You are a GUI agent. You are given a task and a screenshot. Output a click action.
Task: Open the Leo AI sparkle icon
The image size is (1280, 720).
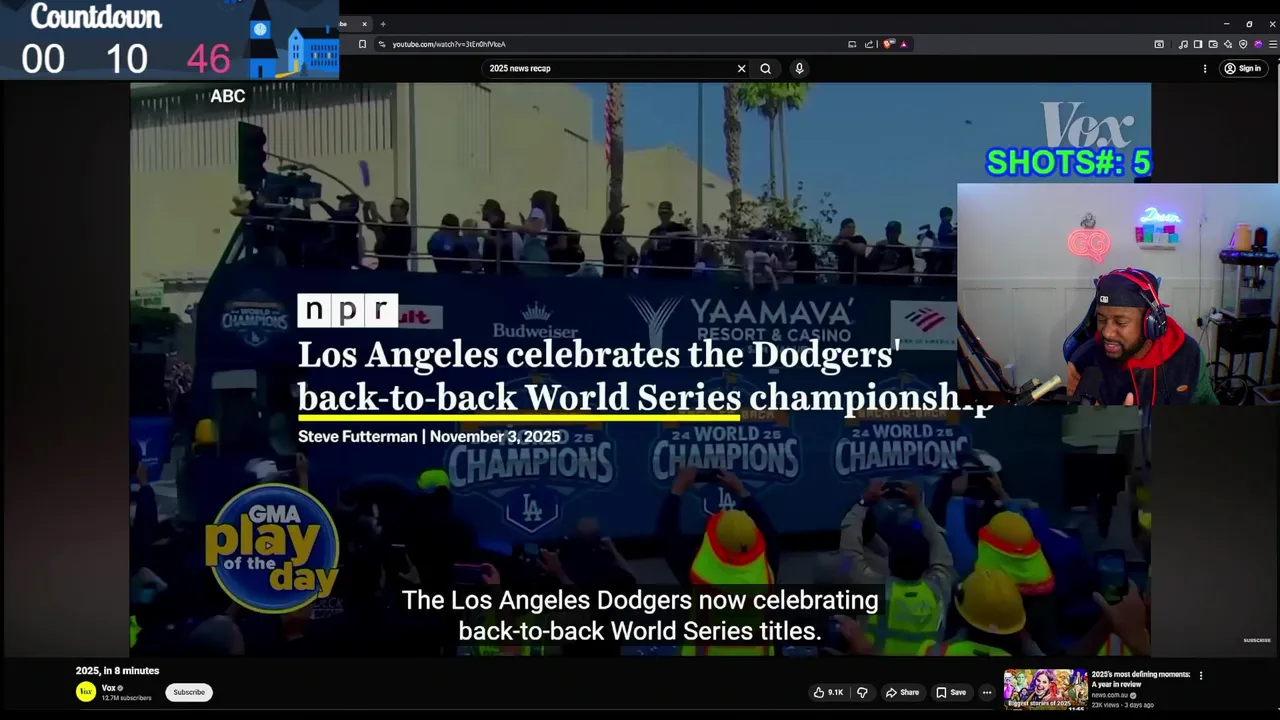[x=1228, y=44]
